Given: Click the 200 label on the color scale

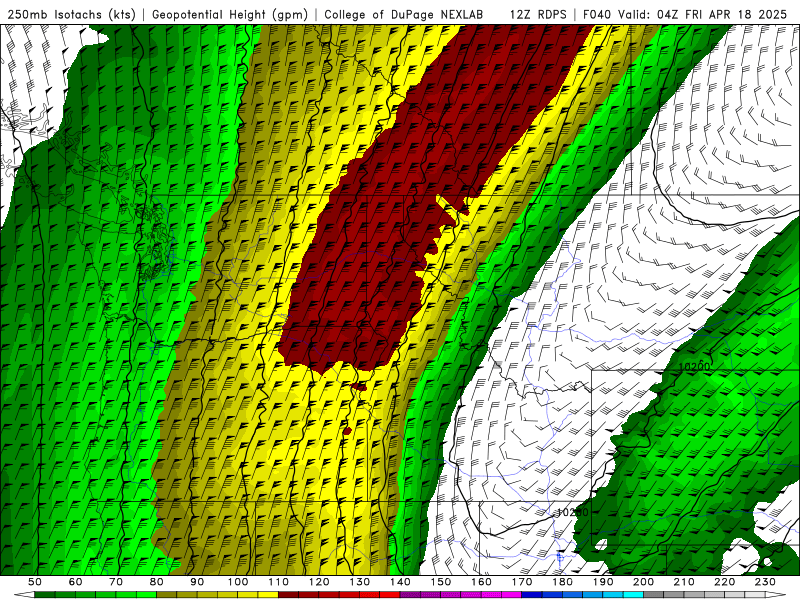Looking at the screenshot, I should (643, 582).
